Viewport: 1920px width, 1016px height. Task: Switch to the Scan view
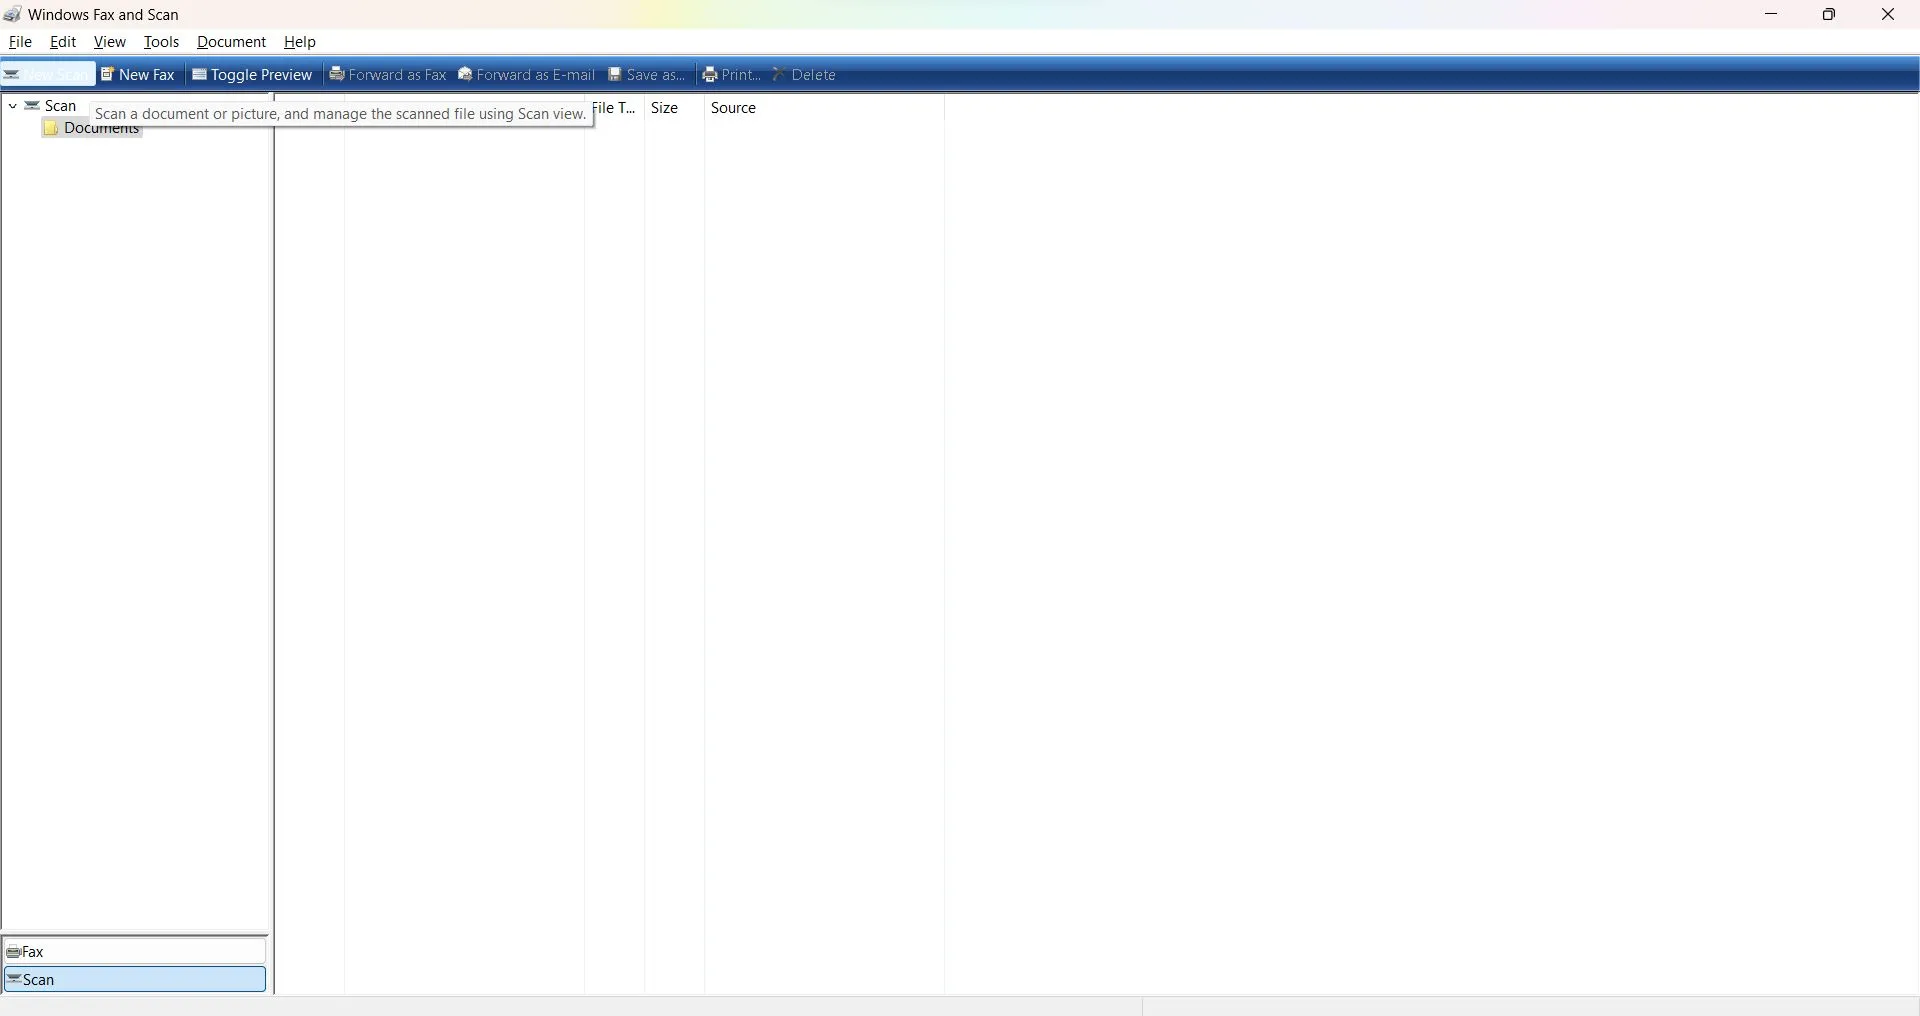click(x=135, y=979)
